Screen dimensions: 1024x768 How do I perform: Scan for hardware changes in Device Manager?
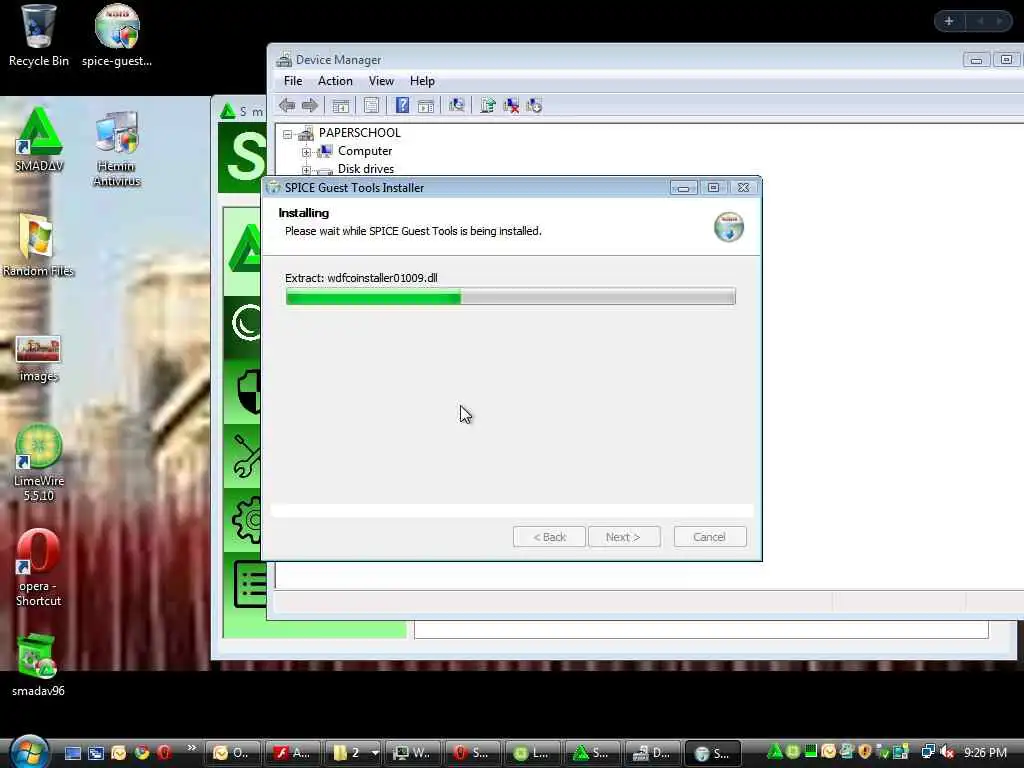(456, 105)
